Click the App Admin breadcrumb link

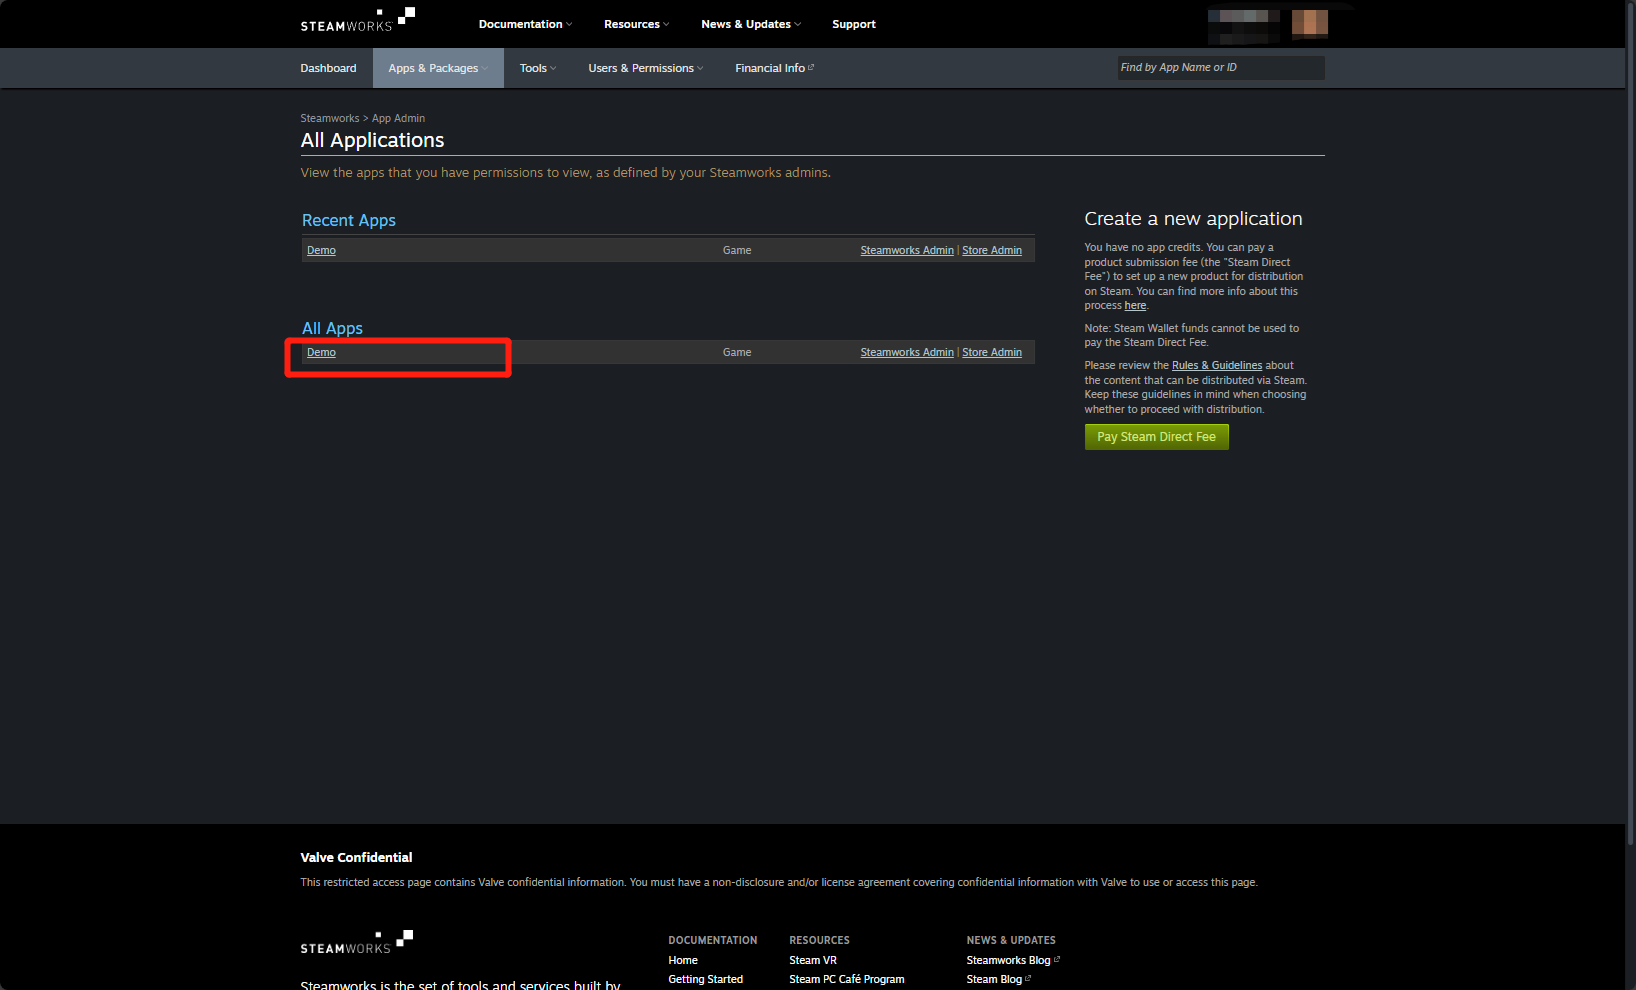point(398,118)
